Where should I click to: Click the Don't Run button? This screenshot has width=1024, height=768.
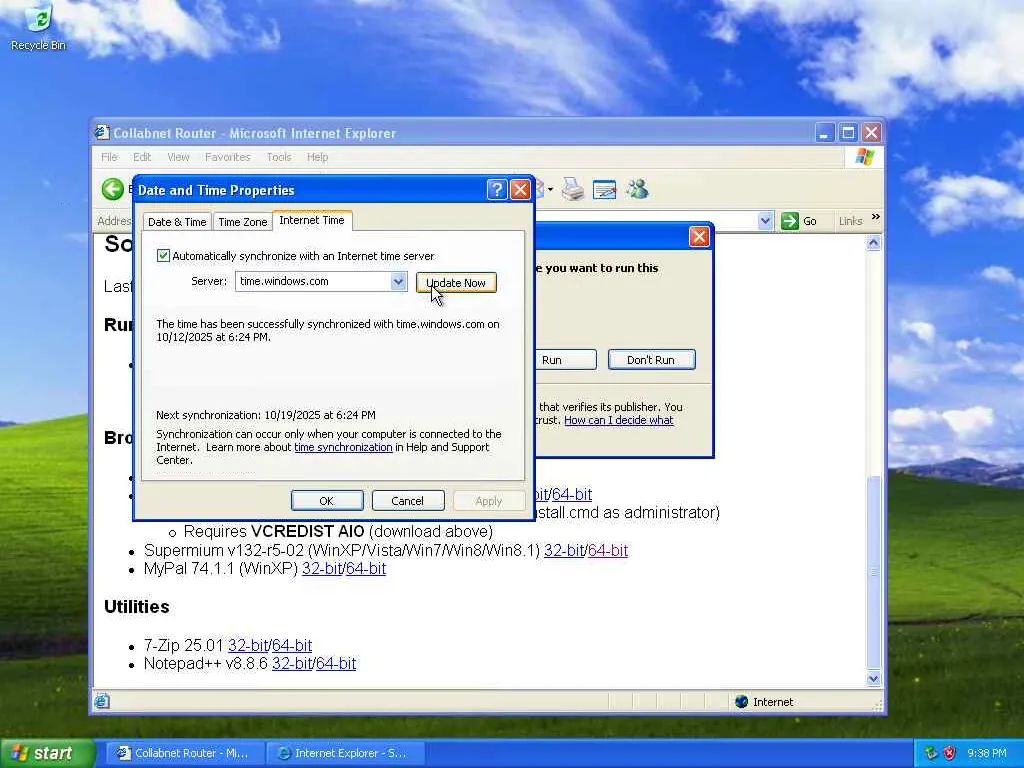pos(651,360)
